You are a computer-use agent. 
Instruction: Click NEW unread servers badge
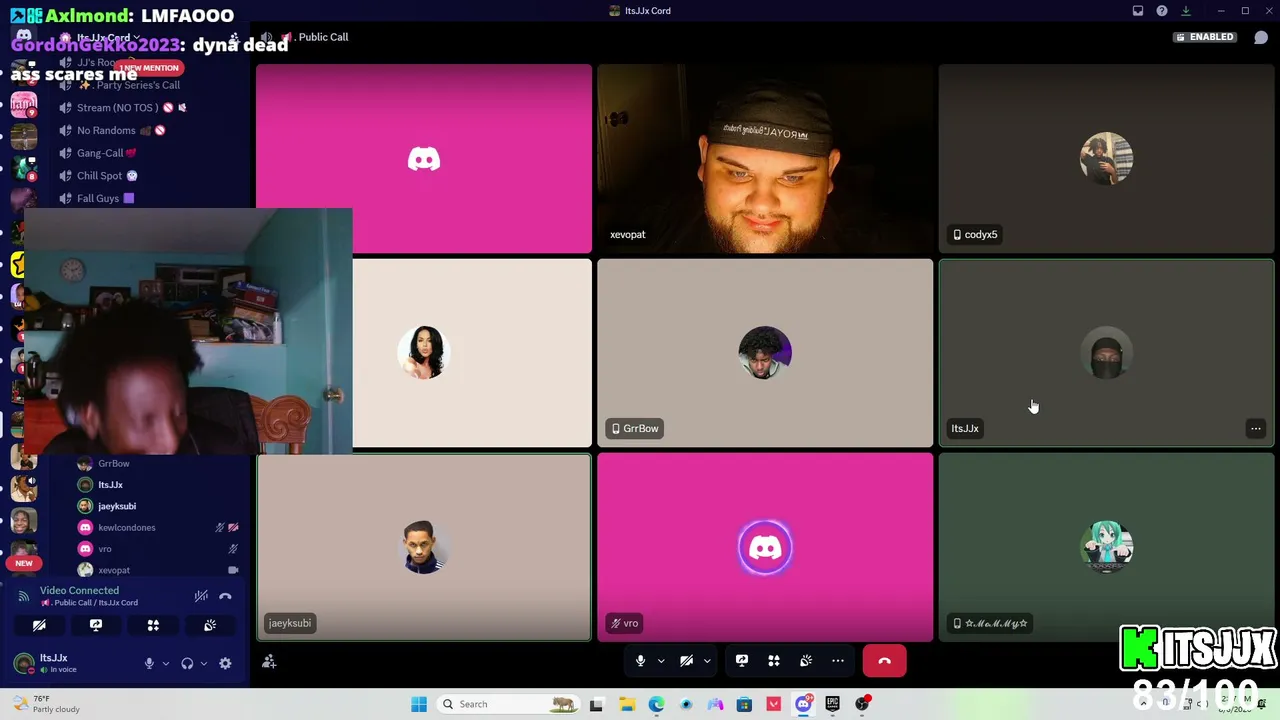click(x=24, y=563)
